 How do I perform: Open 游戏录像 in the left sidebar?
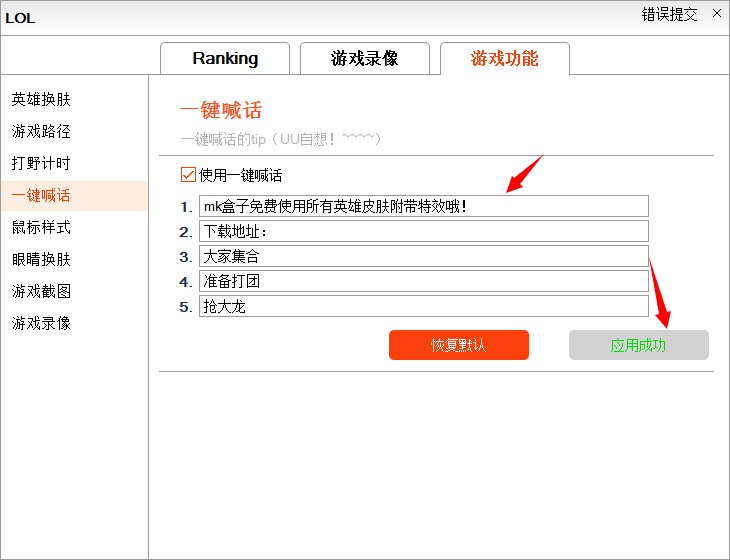tap(41, 324)
